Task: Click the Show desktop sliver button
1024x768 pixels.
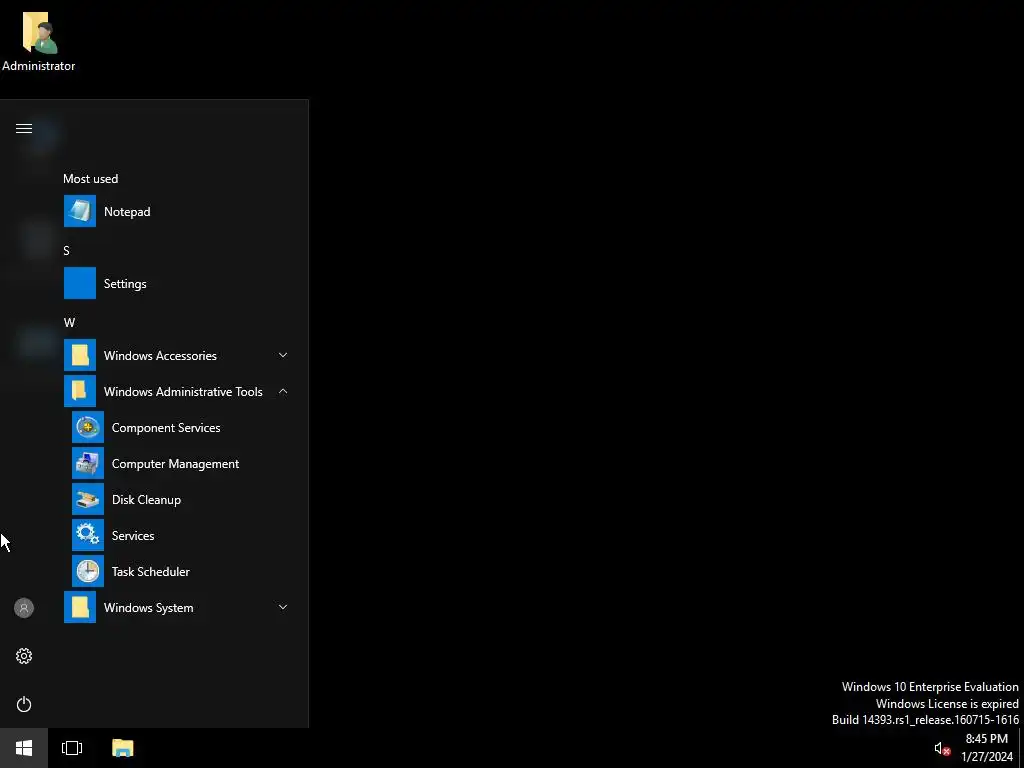Action: (1021, 748)
